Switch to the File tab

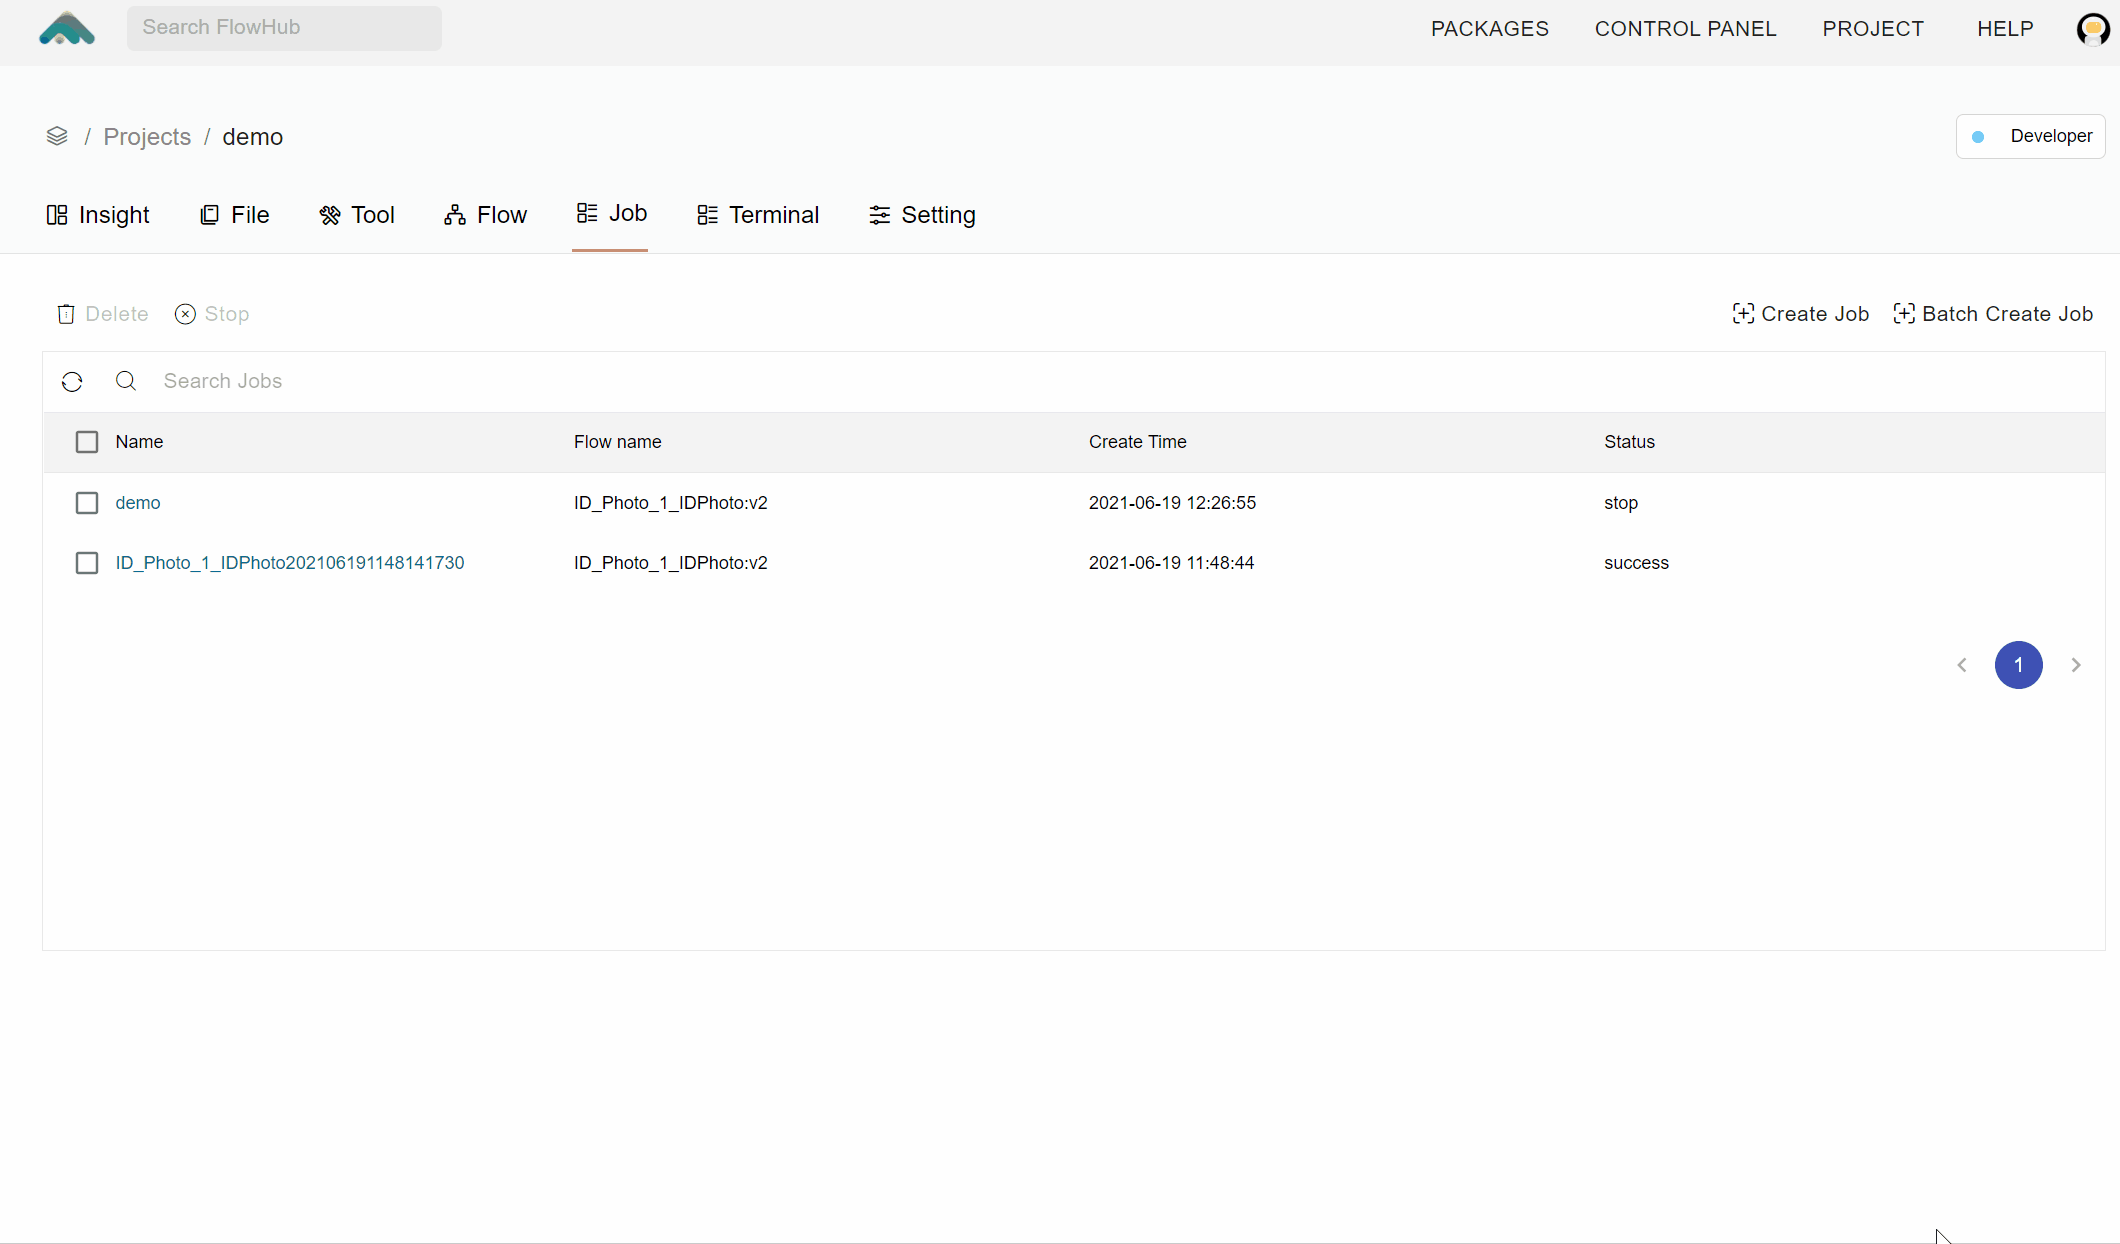click(235, 215)
